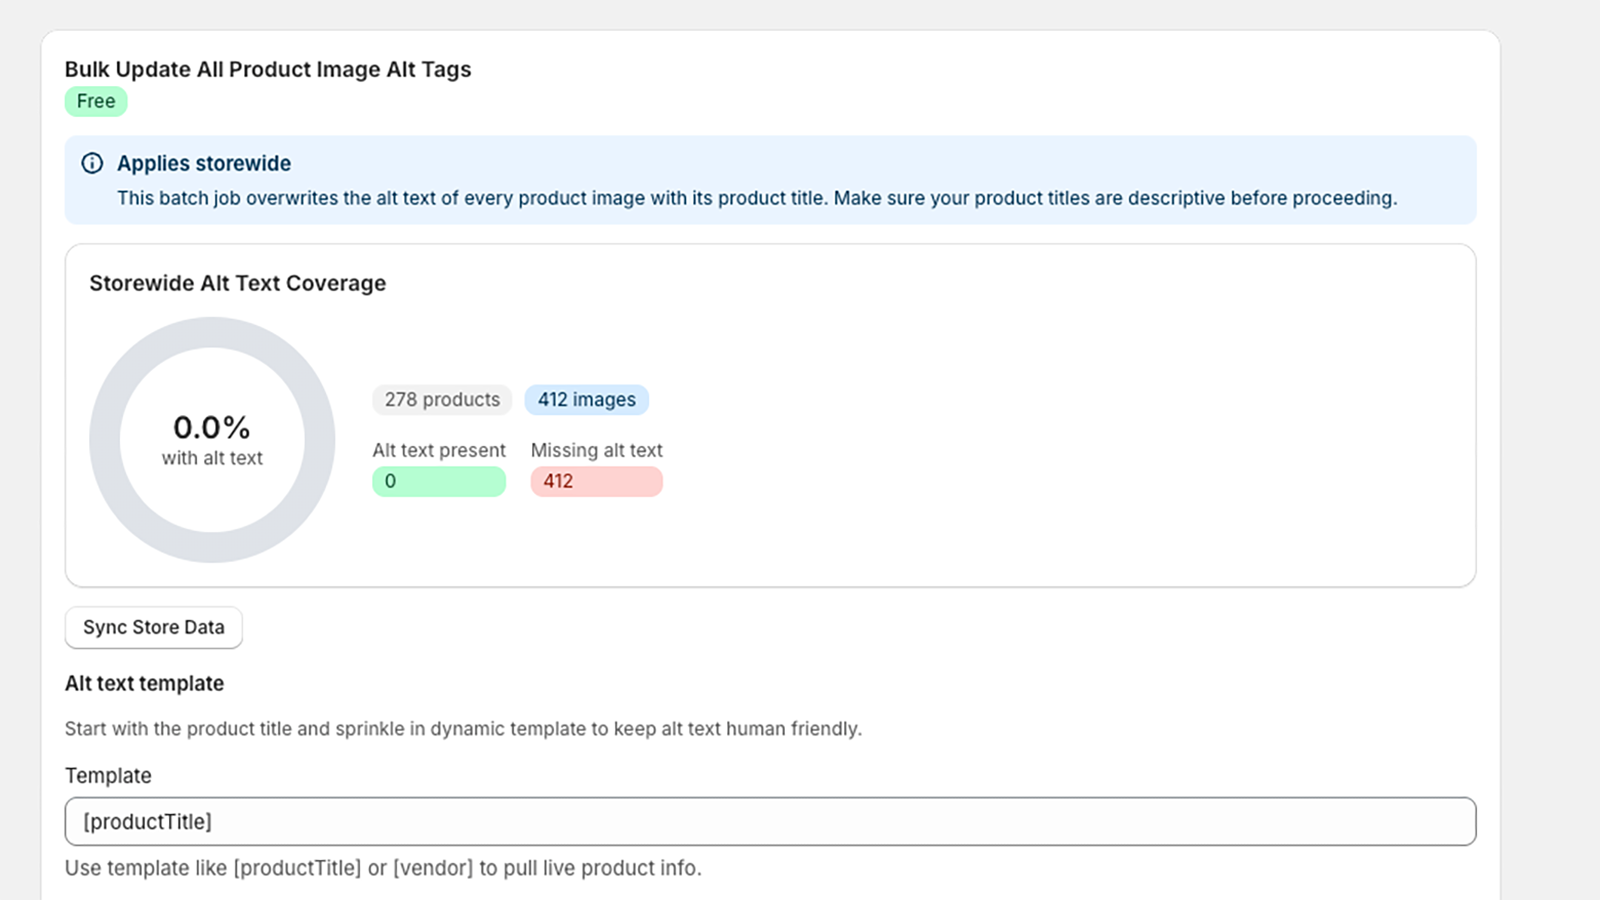
Task: Click the Storewide Alt Text Coverage heading
Action: (x=238, y=283)
